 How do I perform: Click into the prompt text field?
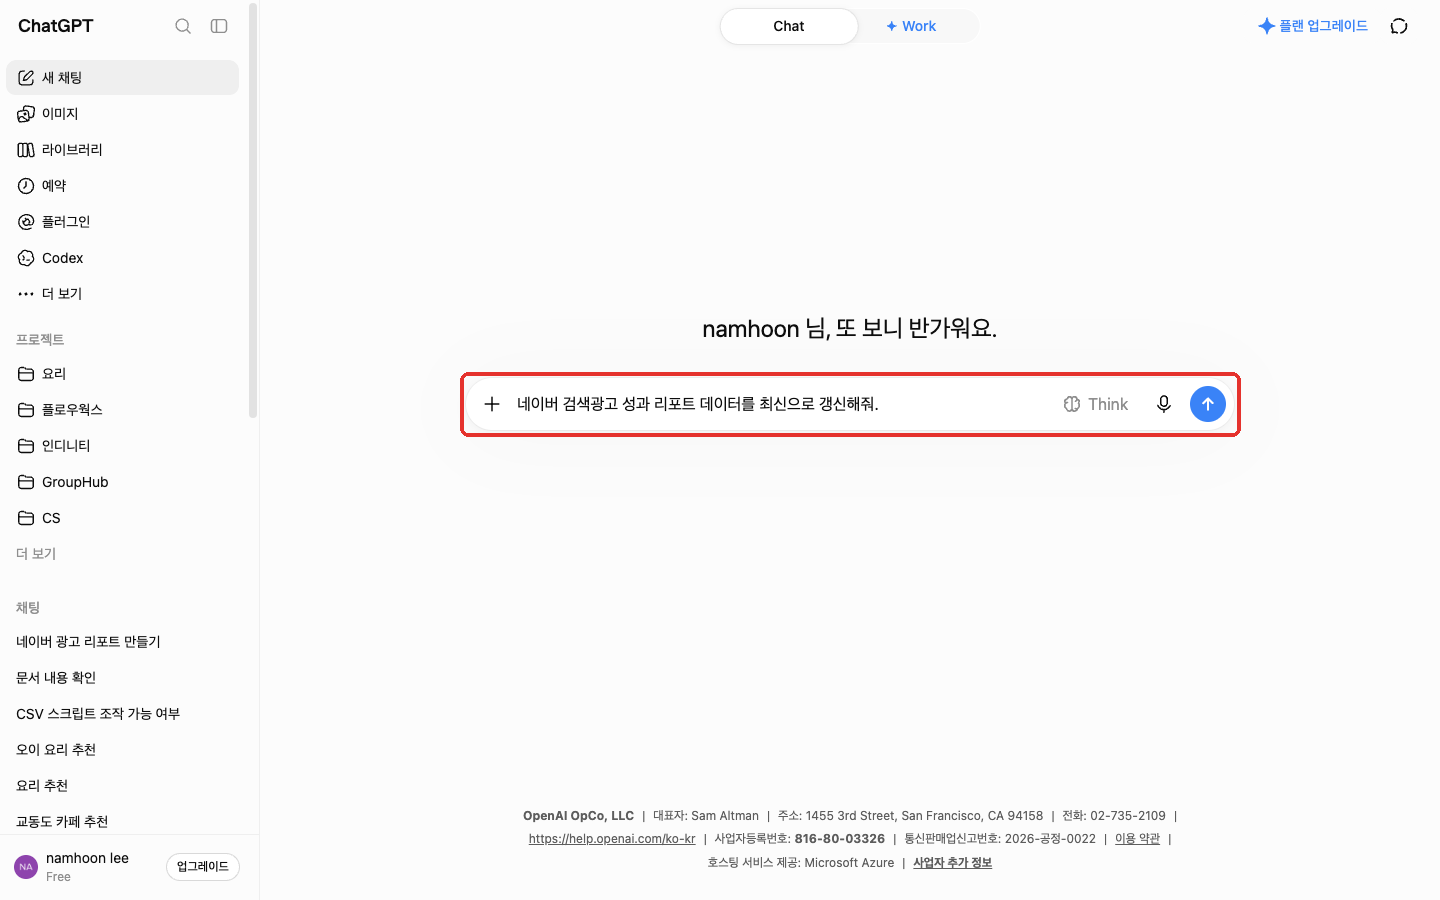point(780,404)
